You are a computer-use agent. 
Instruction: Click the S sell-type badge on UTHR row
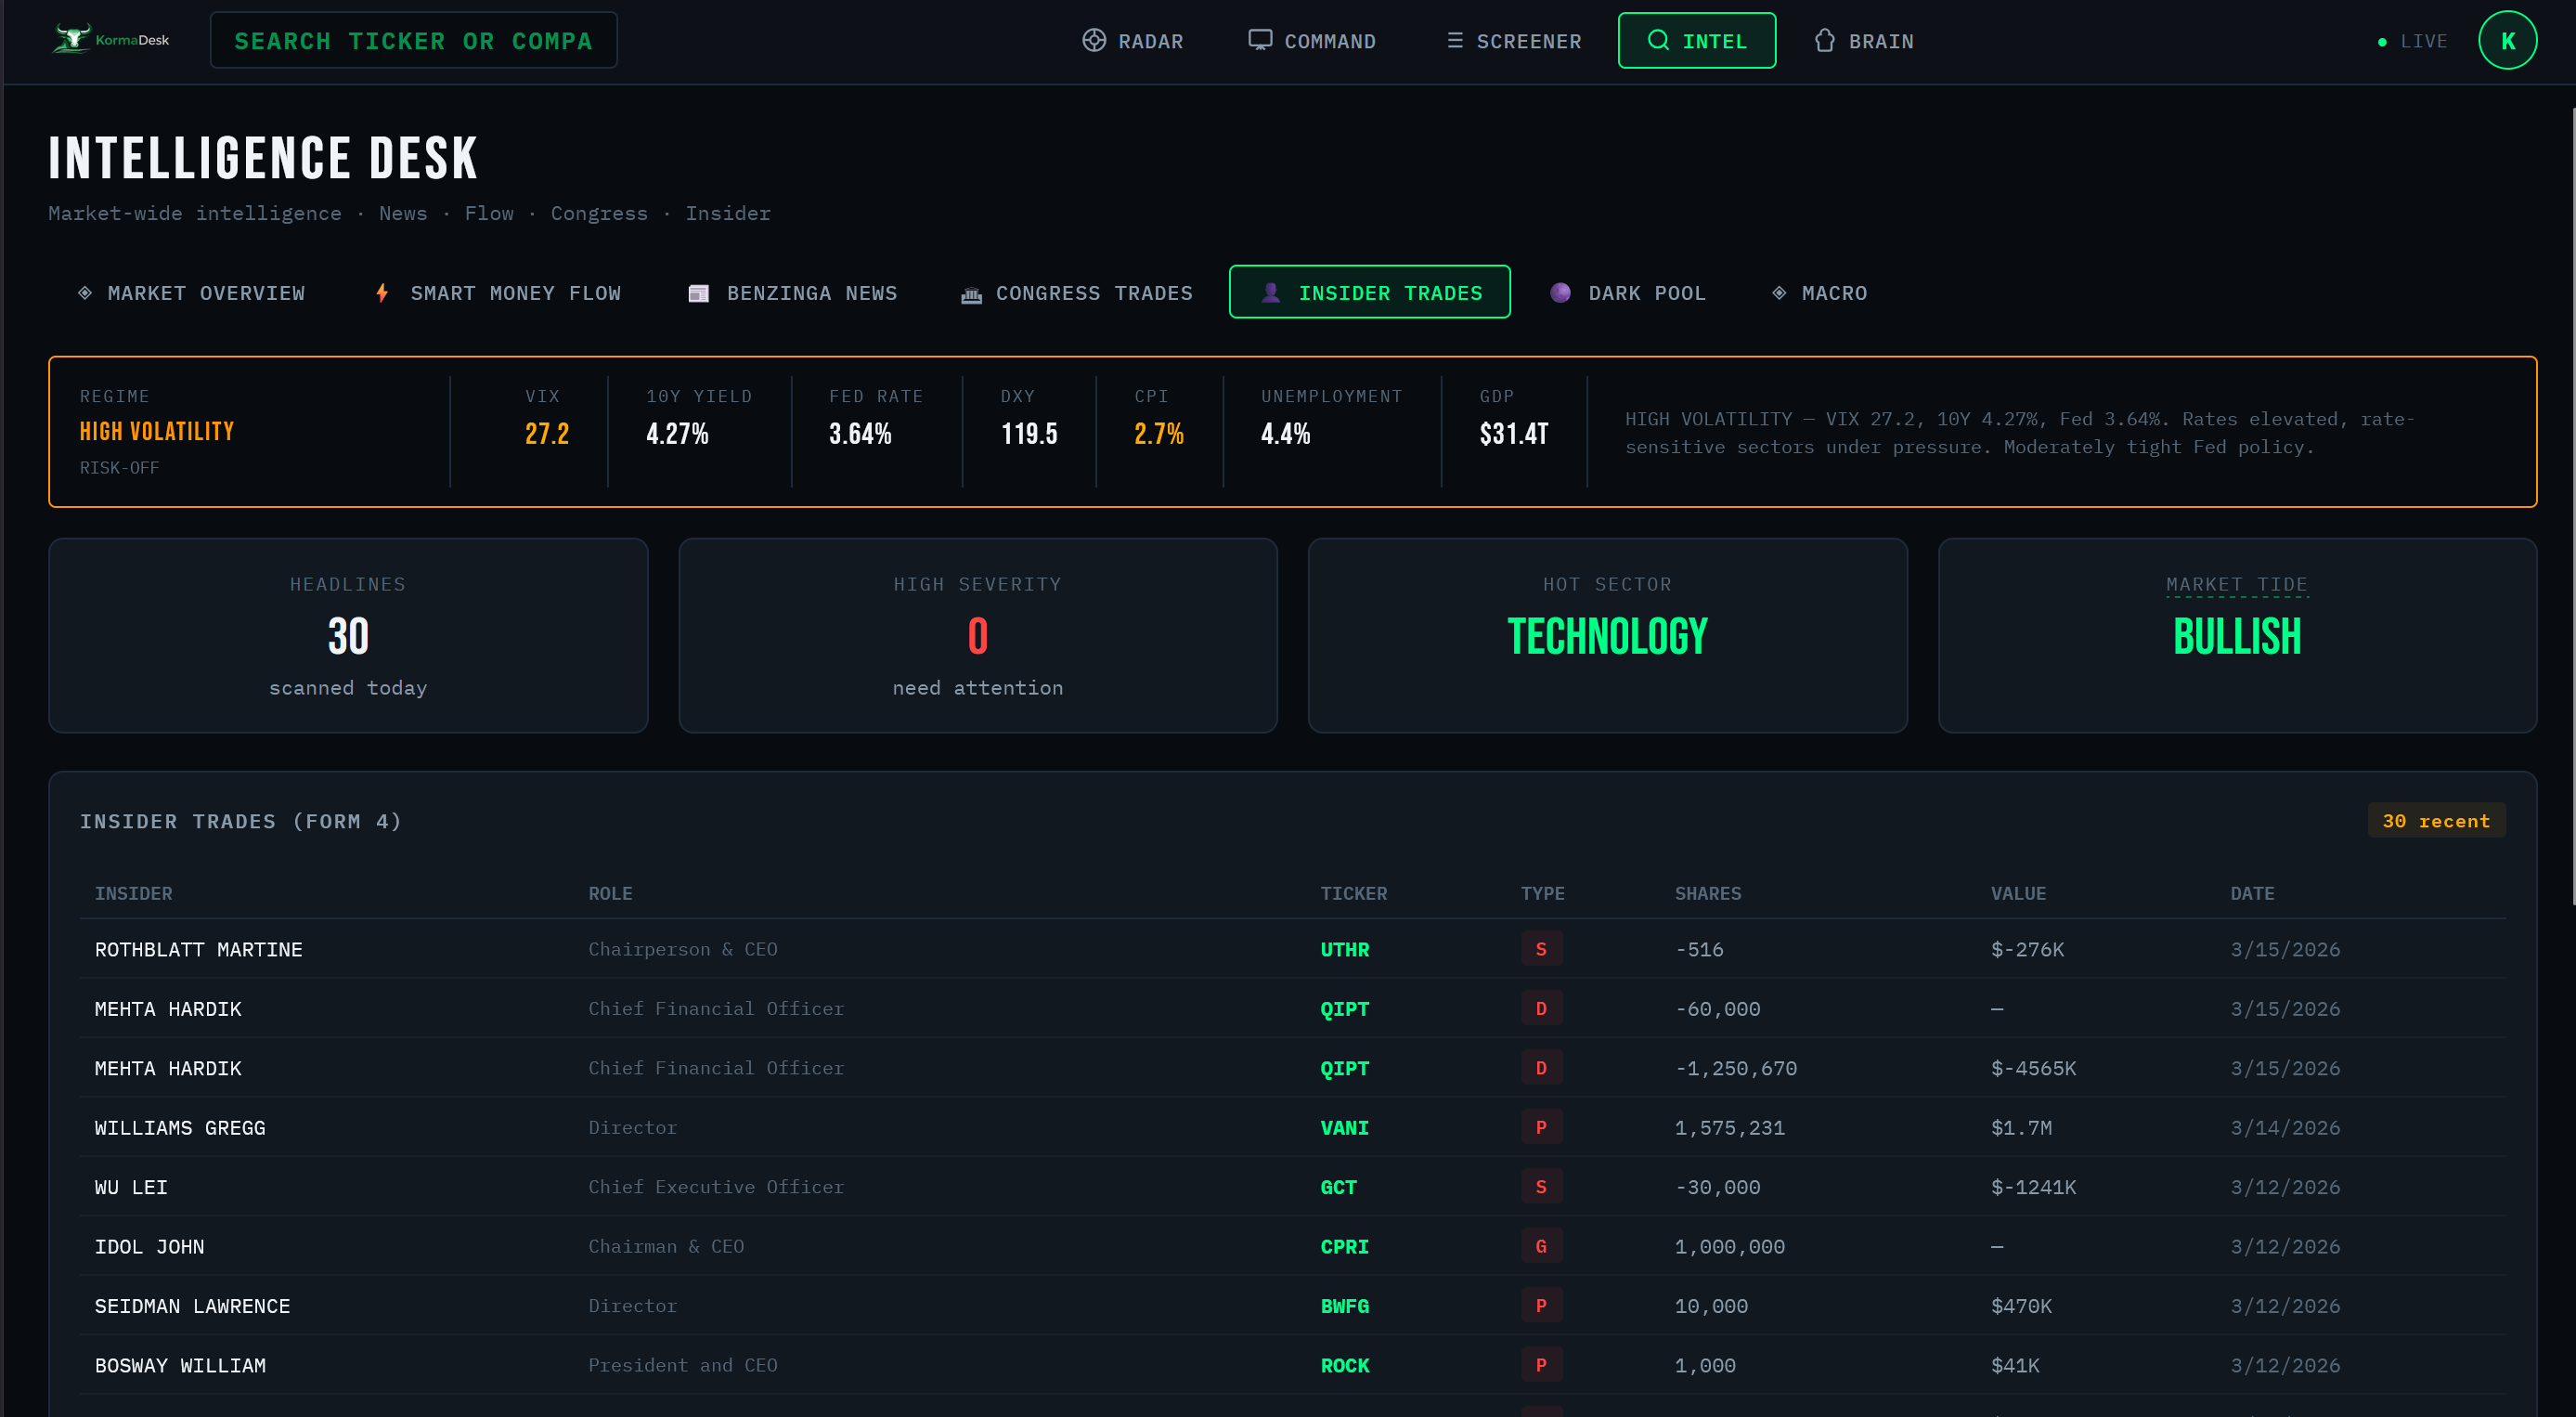click(x=1542, y=948)
